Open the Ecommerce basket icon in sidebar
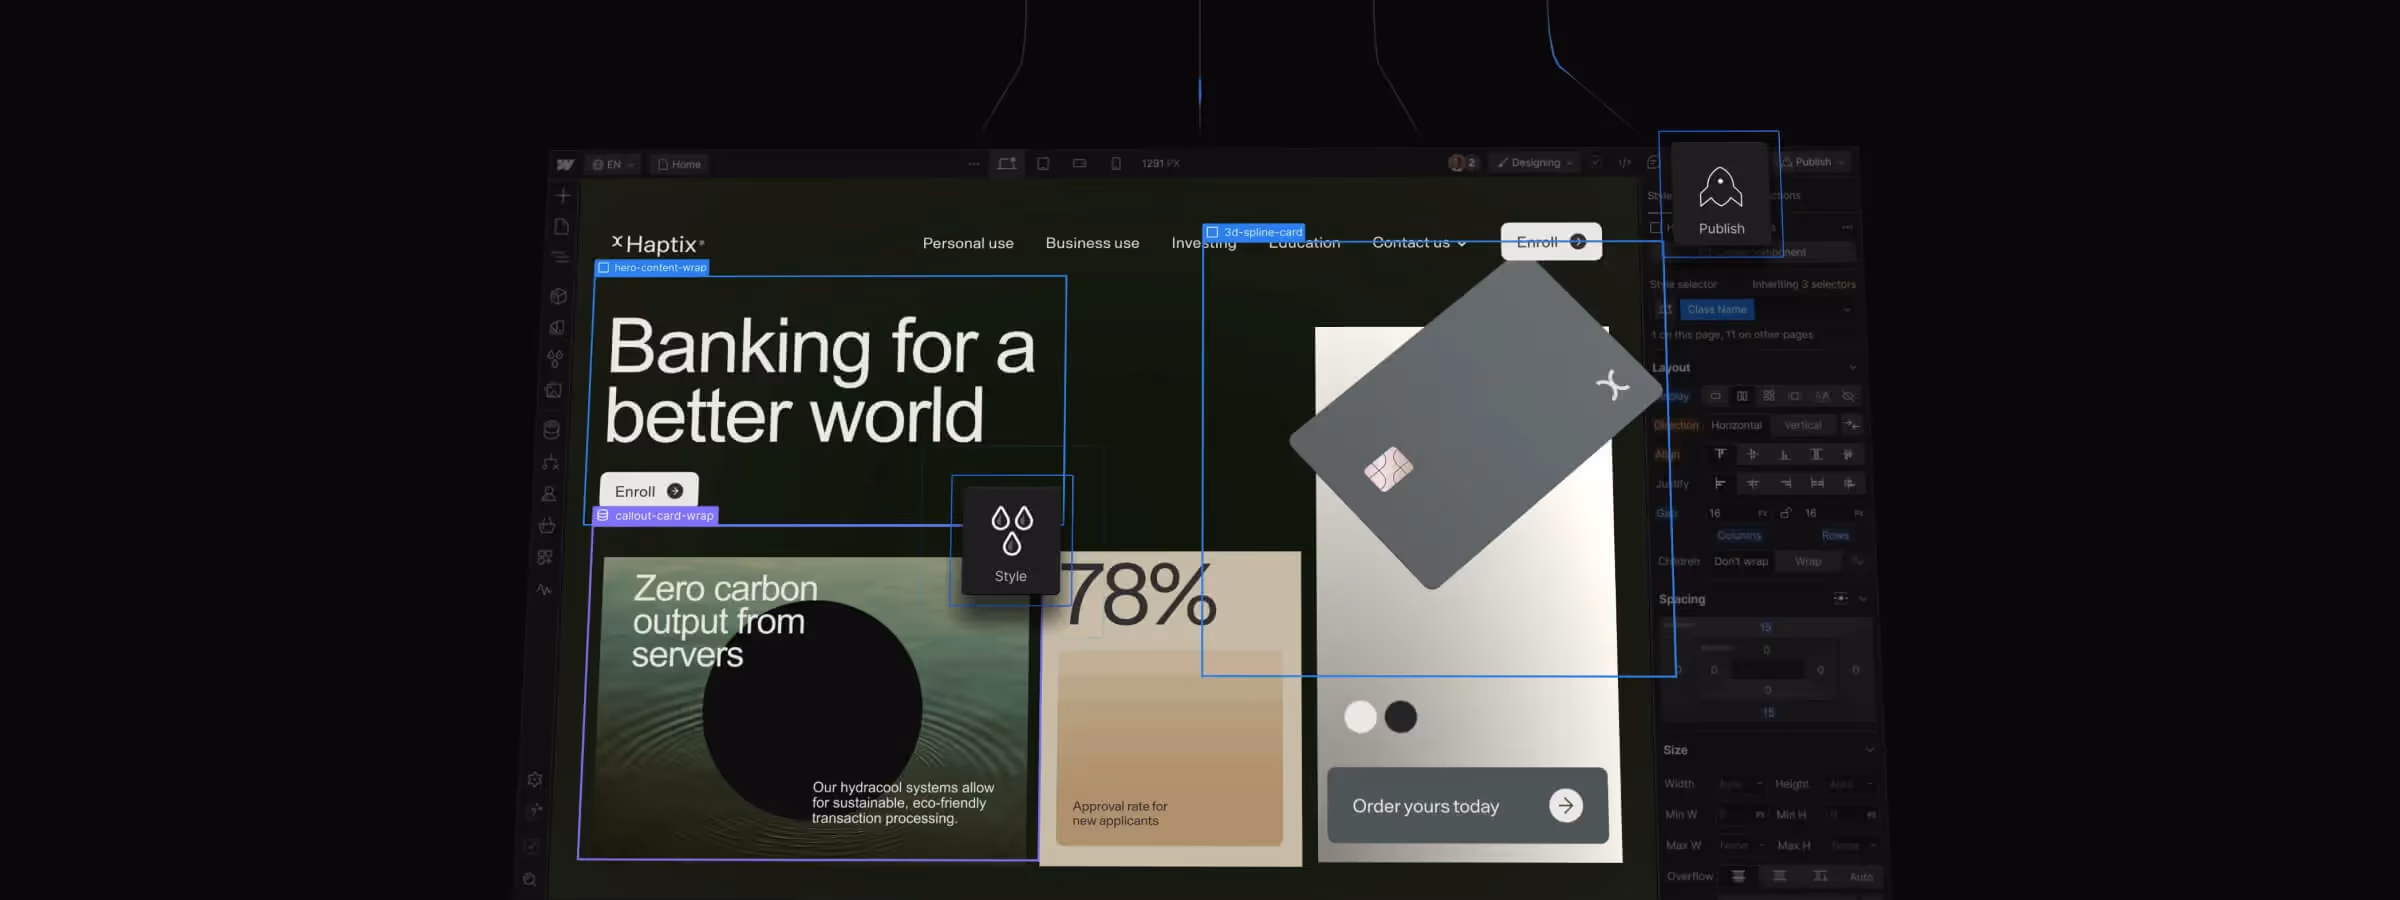 click(547, 525)
